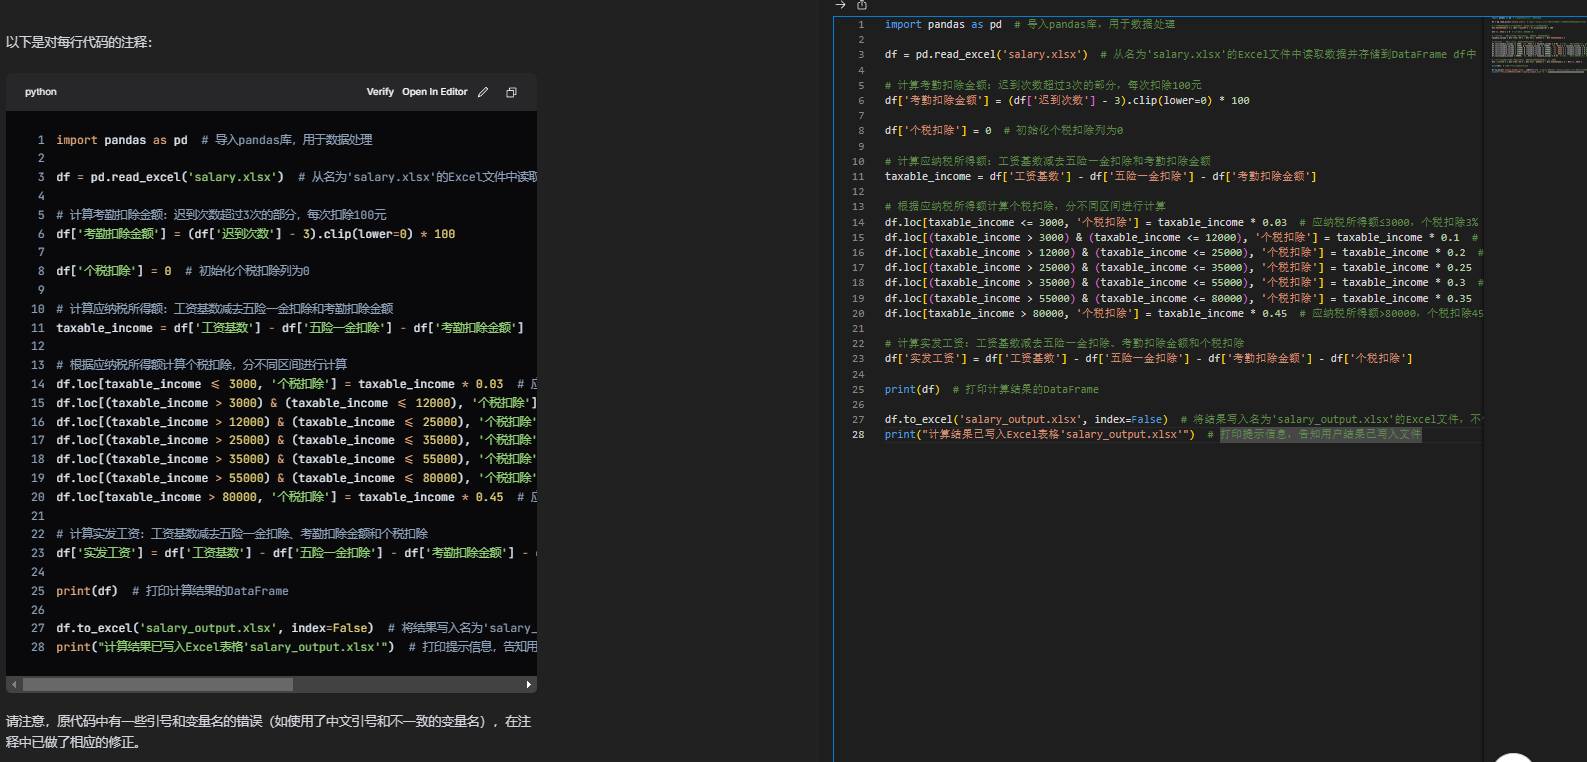Click line 8 df['个税扣除'] = 0 in chat code

tap(183, 271)
